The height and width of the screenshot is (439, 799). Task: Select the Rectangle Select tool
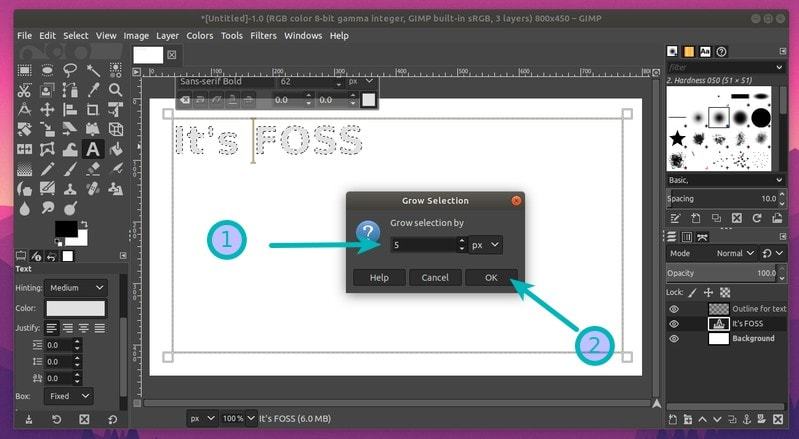tap(25, 69)
